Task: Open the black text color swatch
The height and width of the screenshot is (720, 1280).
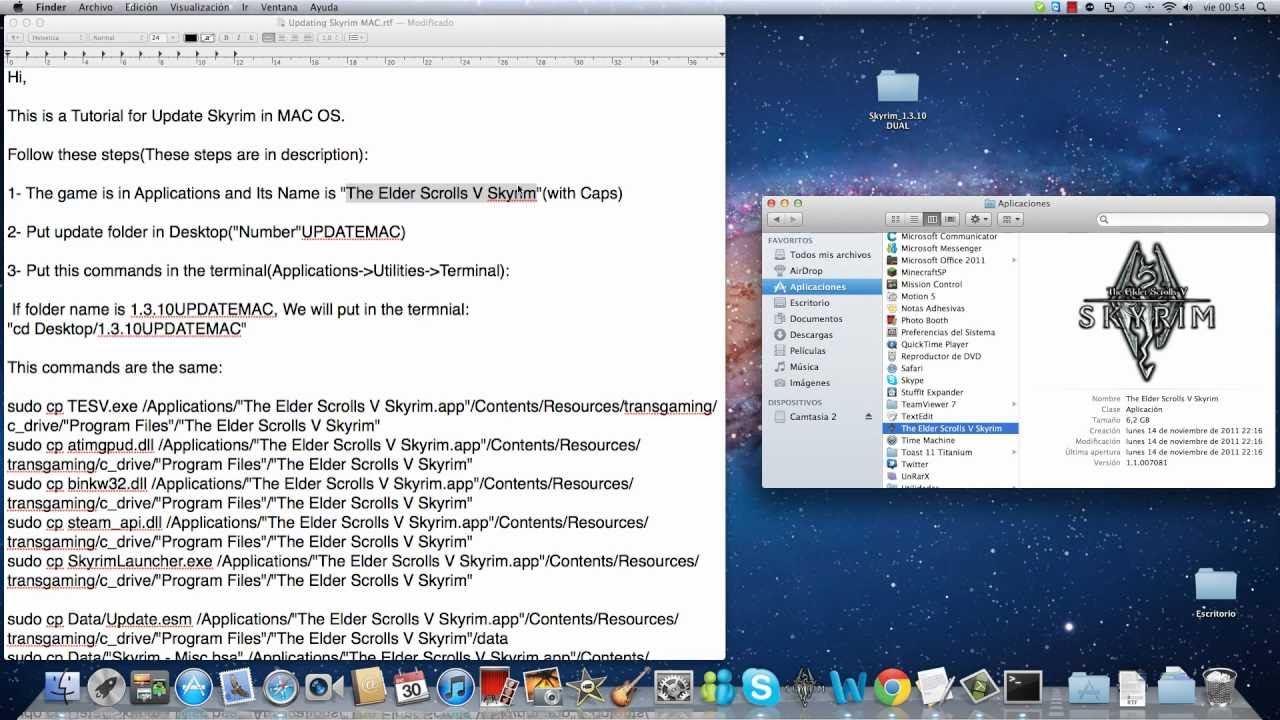Action: 191,38
